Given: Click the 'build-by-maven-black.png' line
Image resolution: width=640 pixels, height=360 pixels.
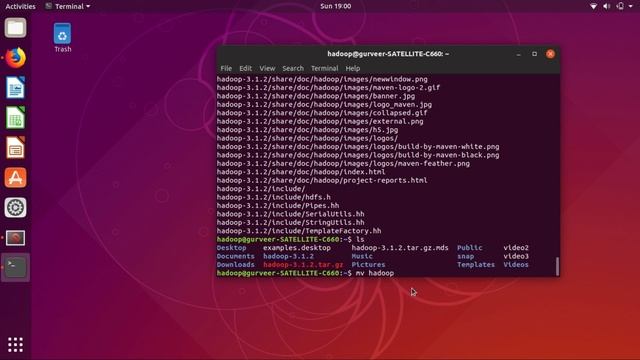Looking at the screenshot, I should click(x=358, y=155).
